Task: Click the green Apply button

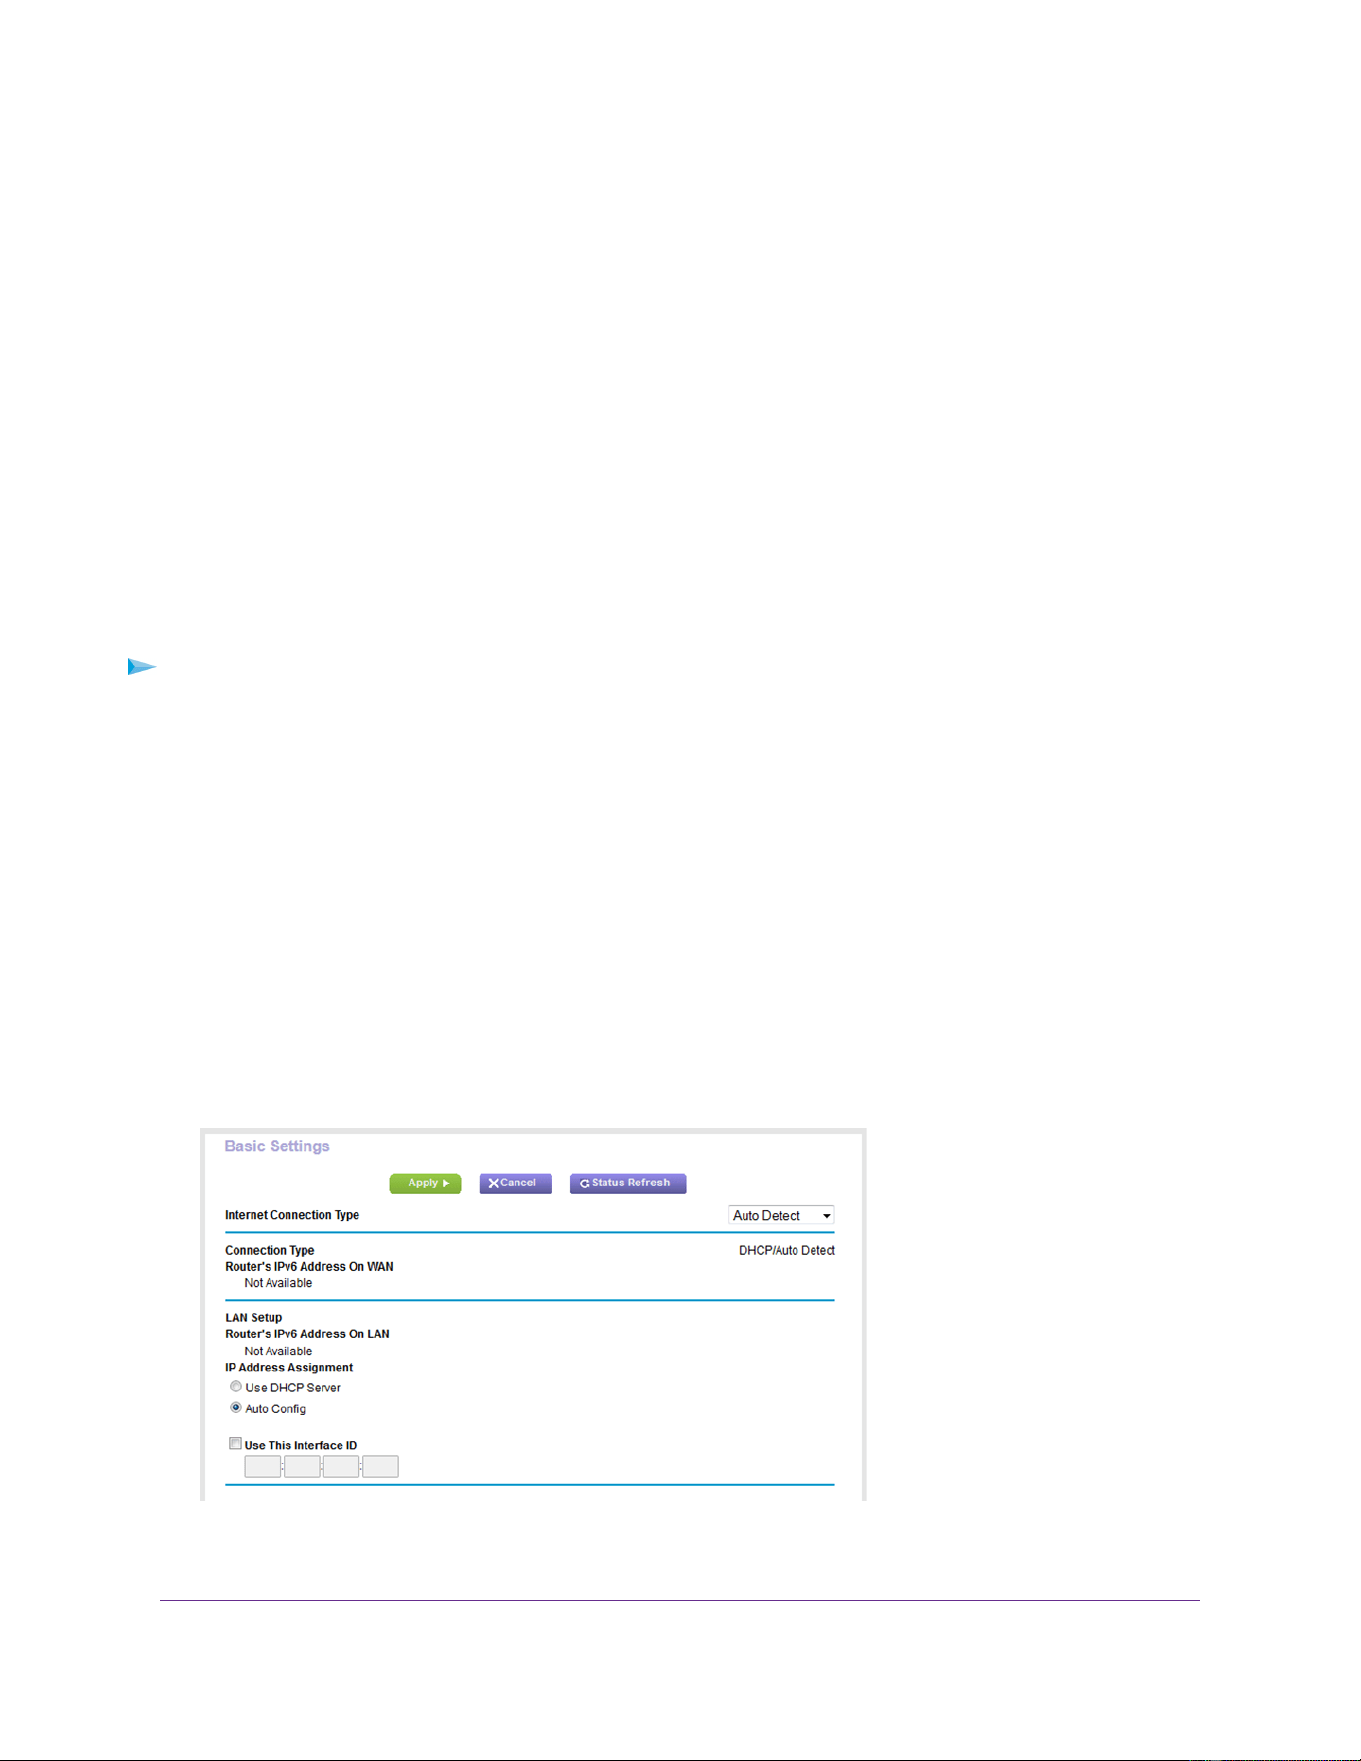Action: (425, 1183)
